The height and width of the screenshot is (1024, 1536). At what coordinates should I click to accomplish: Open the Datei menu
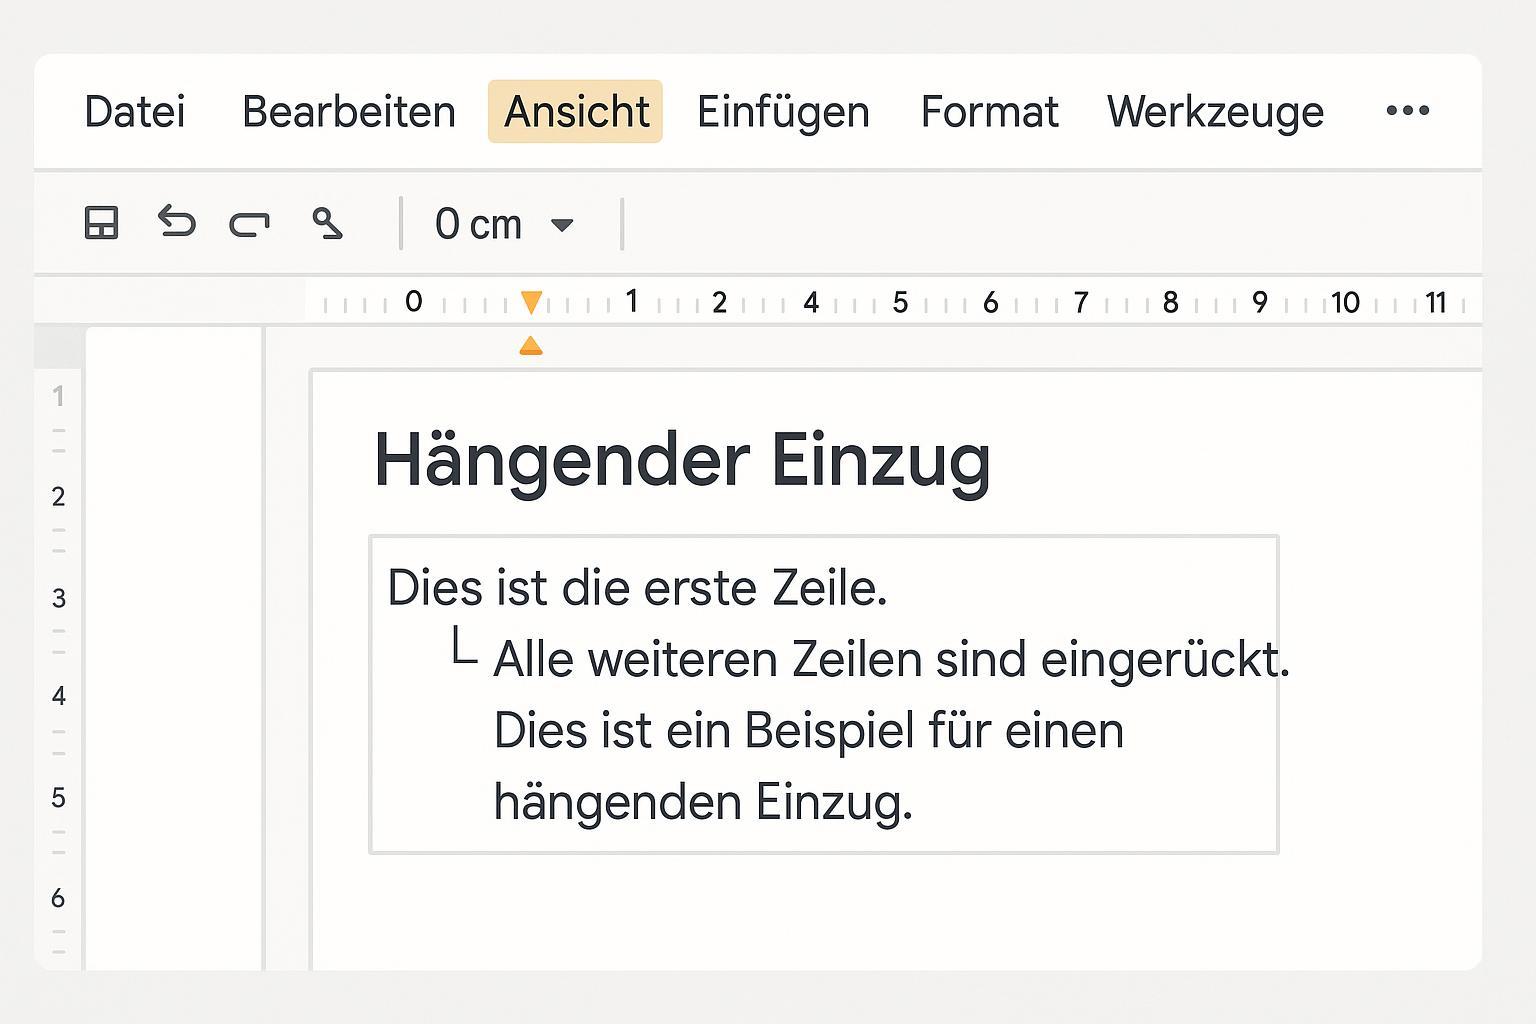(x=135, y=112)
